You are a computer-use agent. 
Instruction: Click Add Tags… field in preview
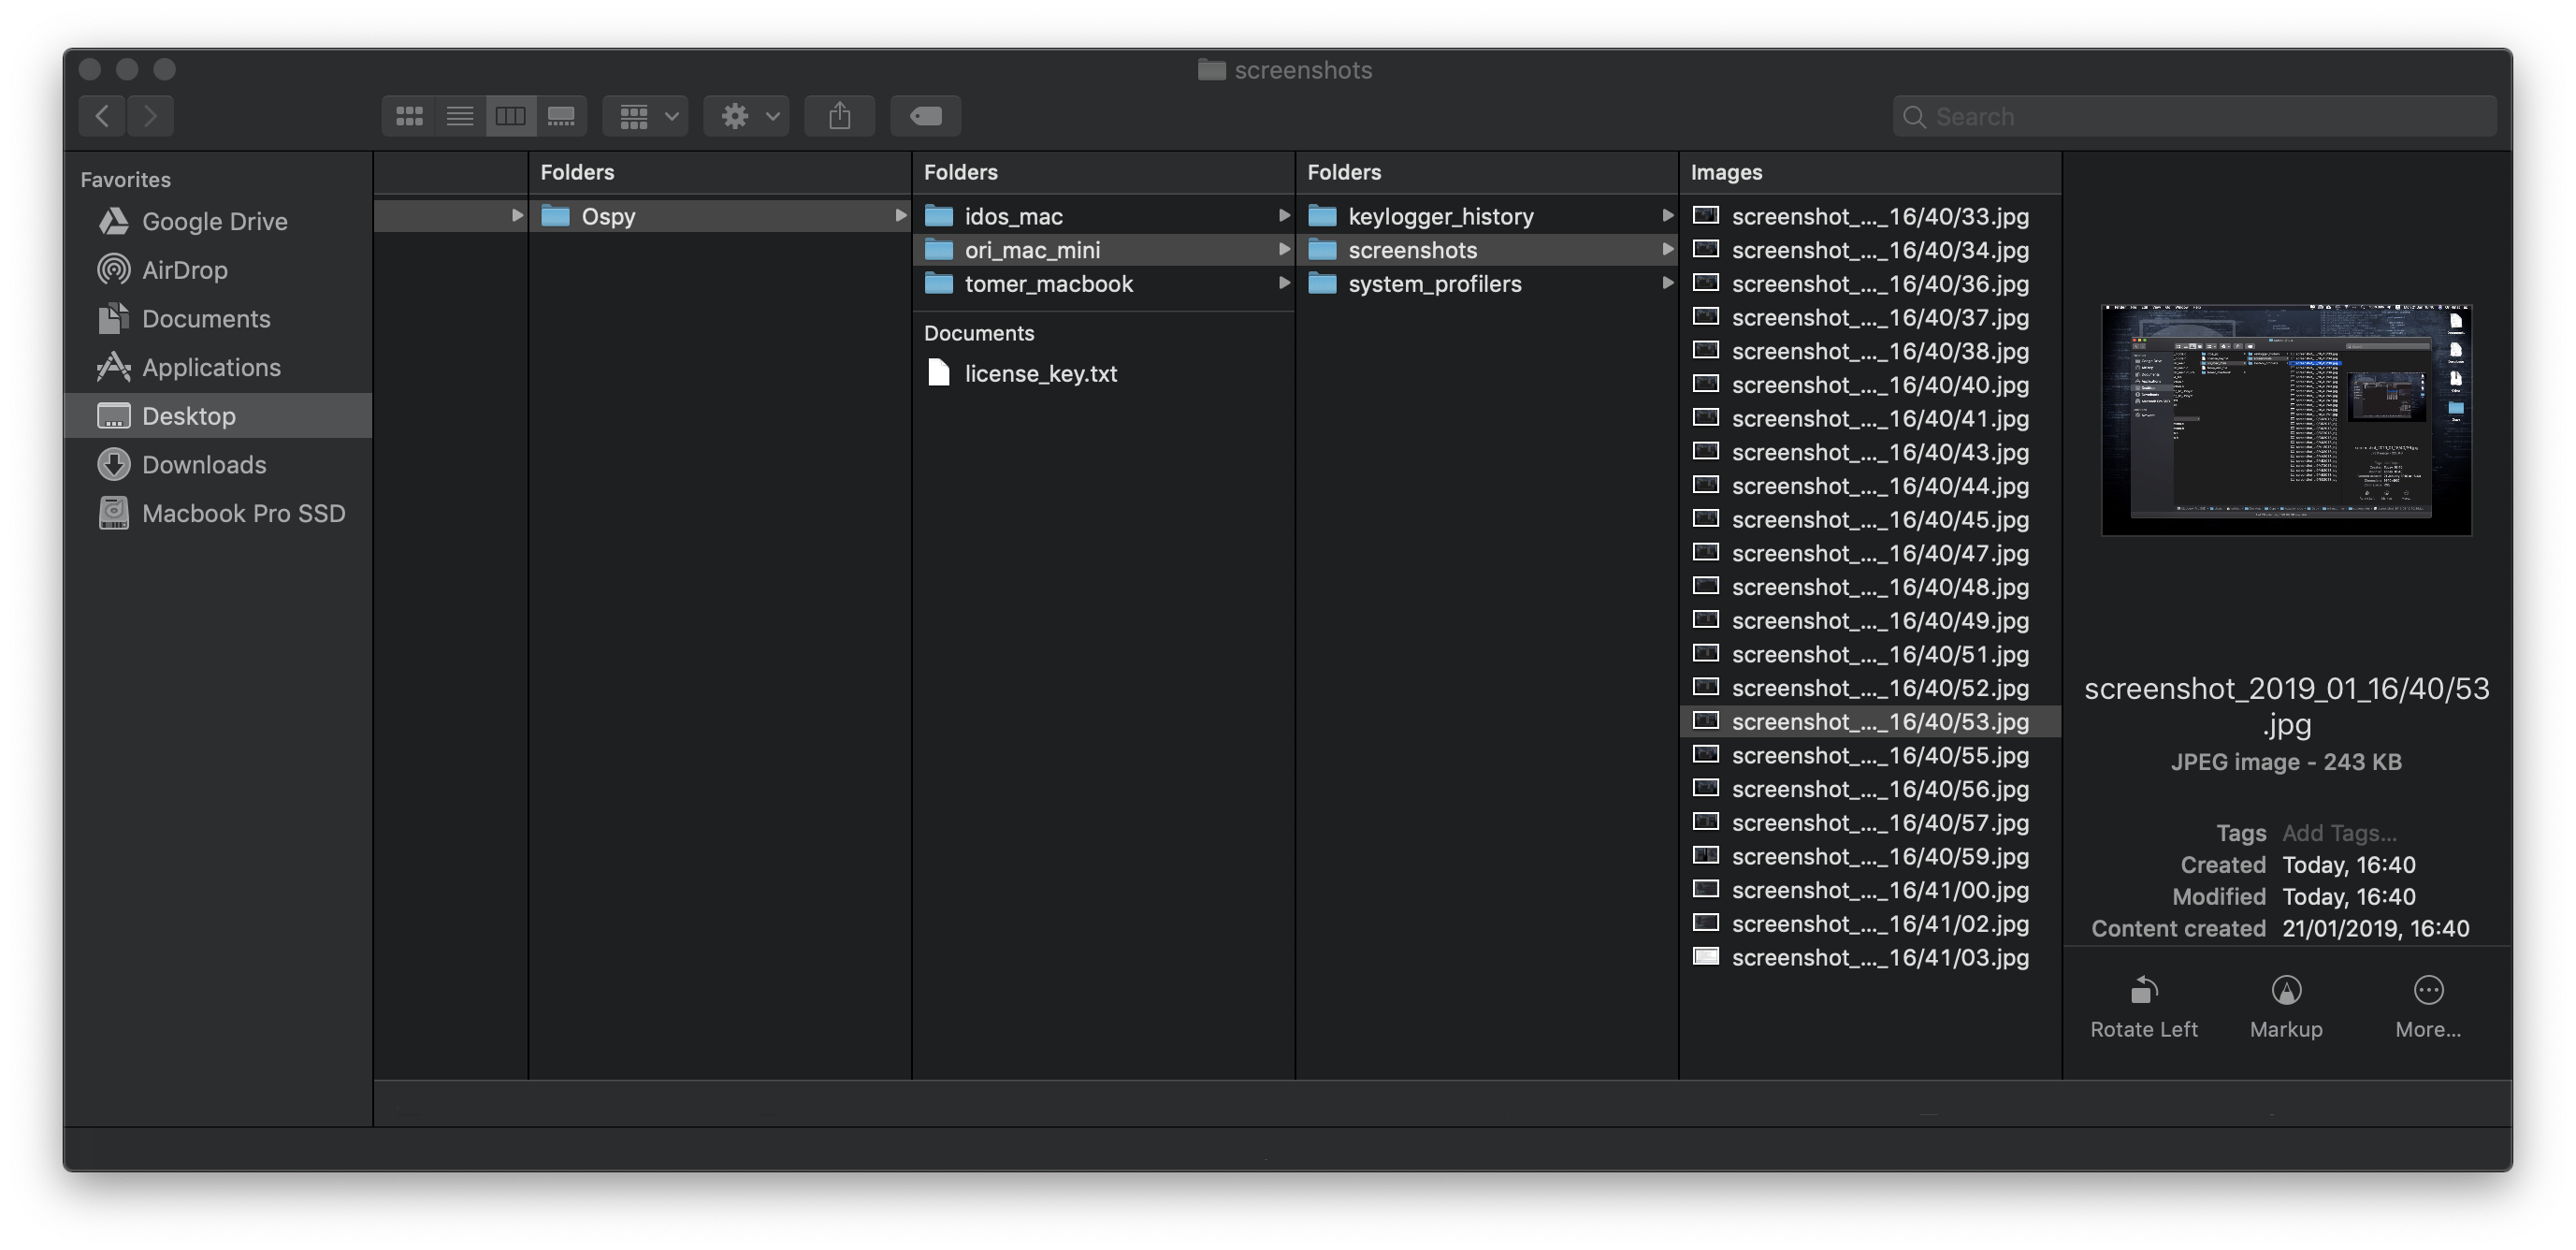(2338, 832)
